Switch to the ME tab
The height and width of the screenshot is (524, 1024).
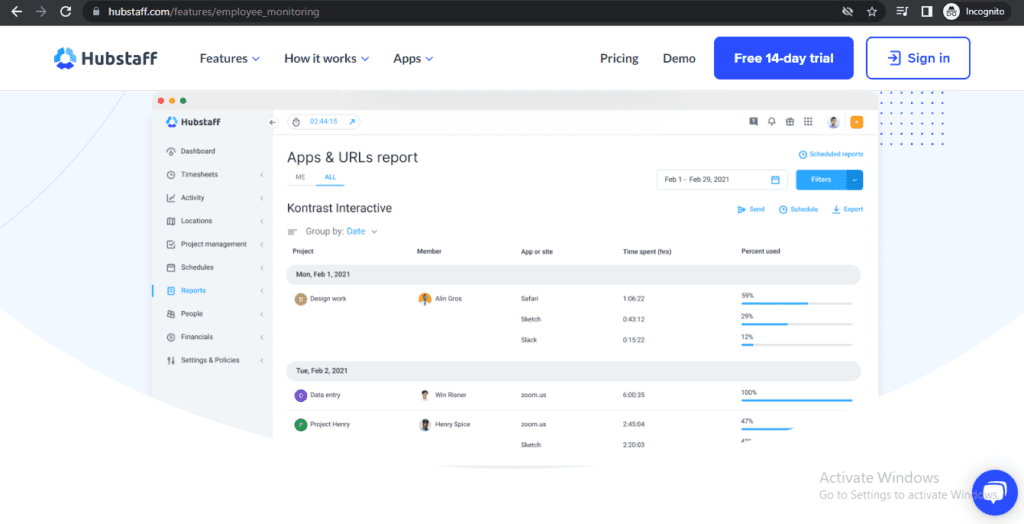click(x=300, y=177)
